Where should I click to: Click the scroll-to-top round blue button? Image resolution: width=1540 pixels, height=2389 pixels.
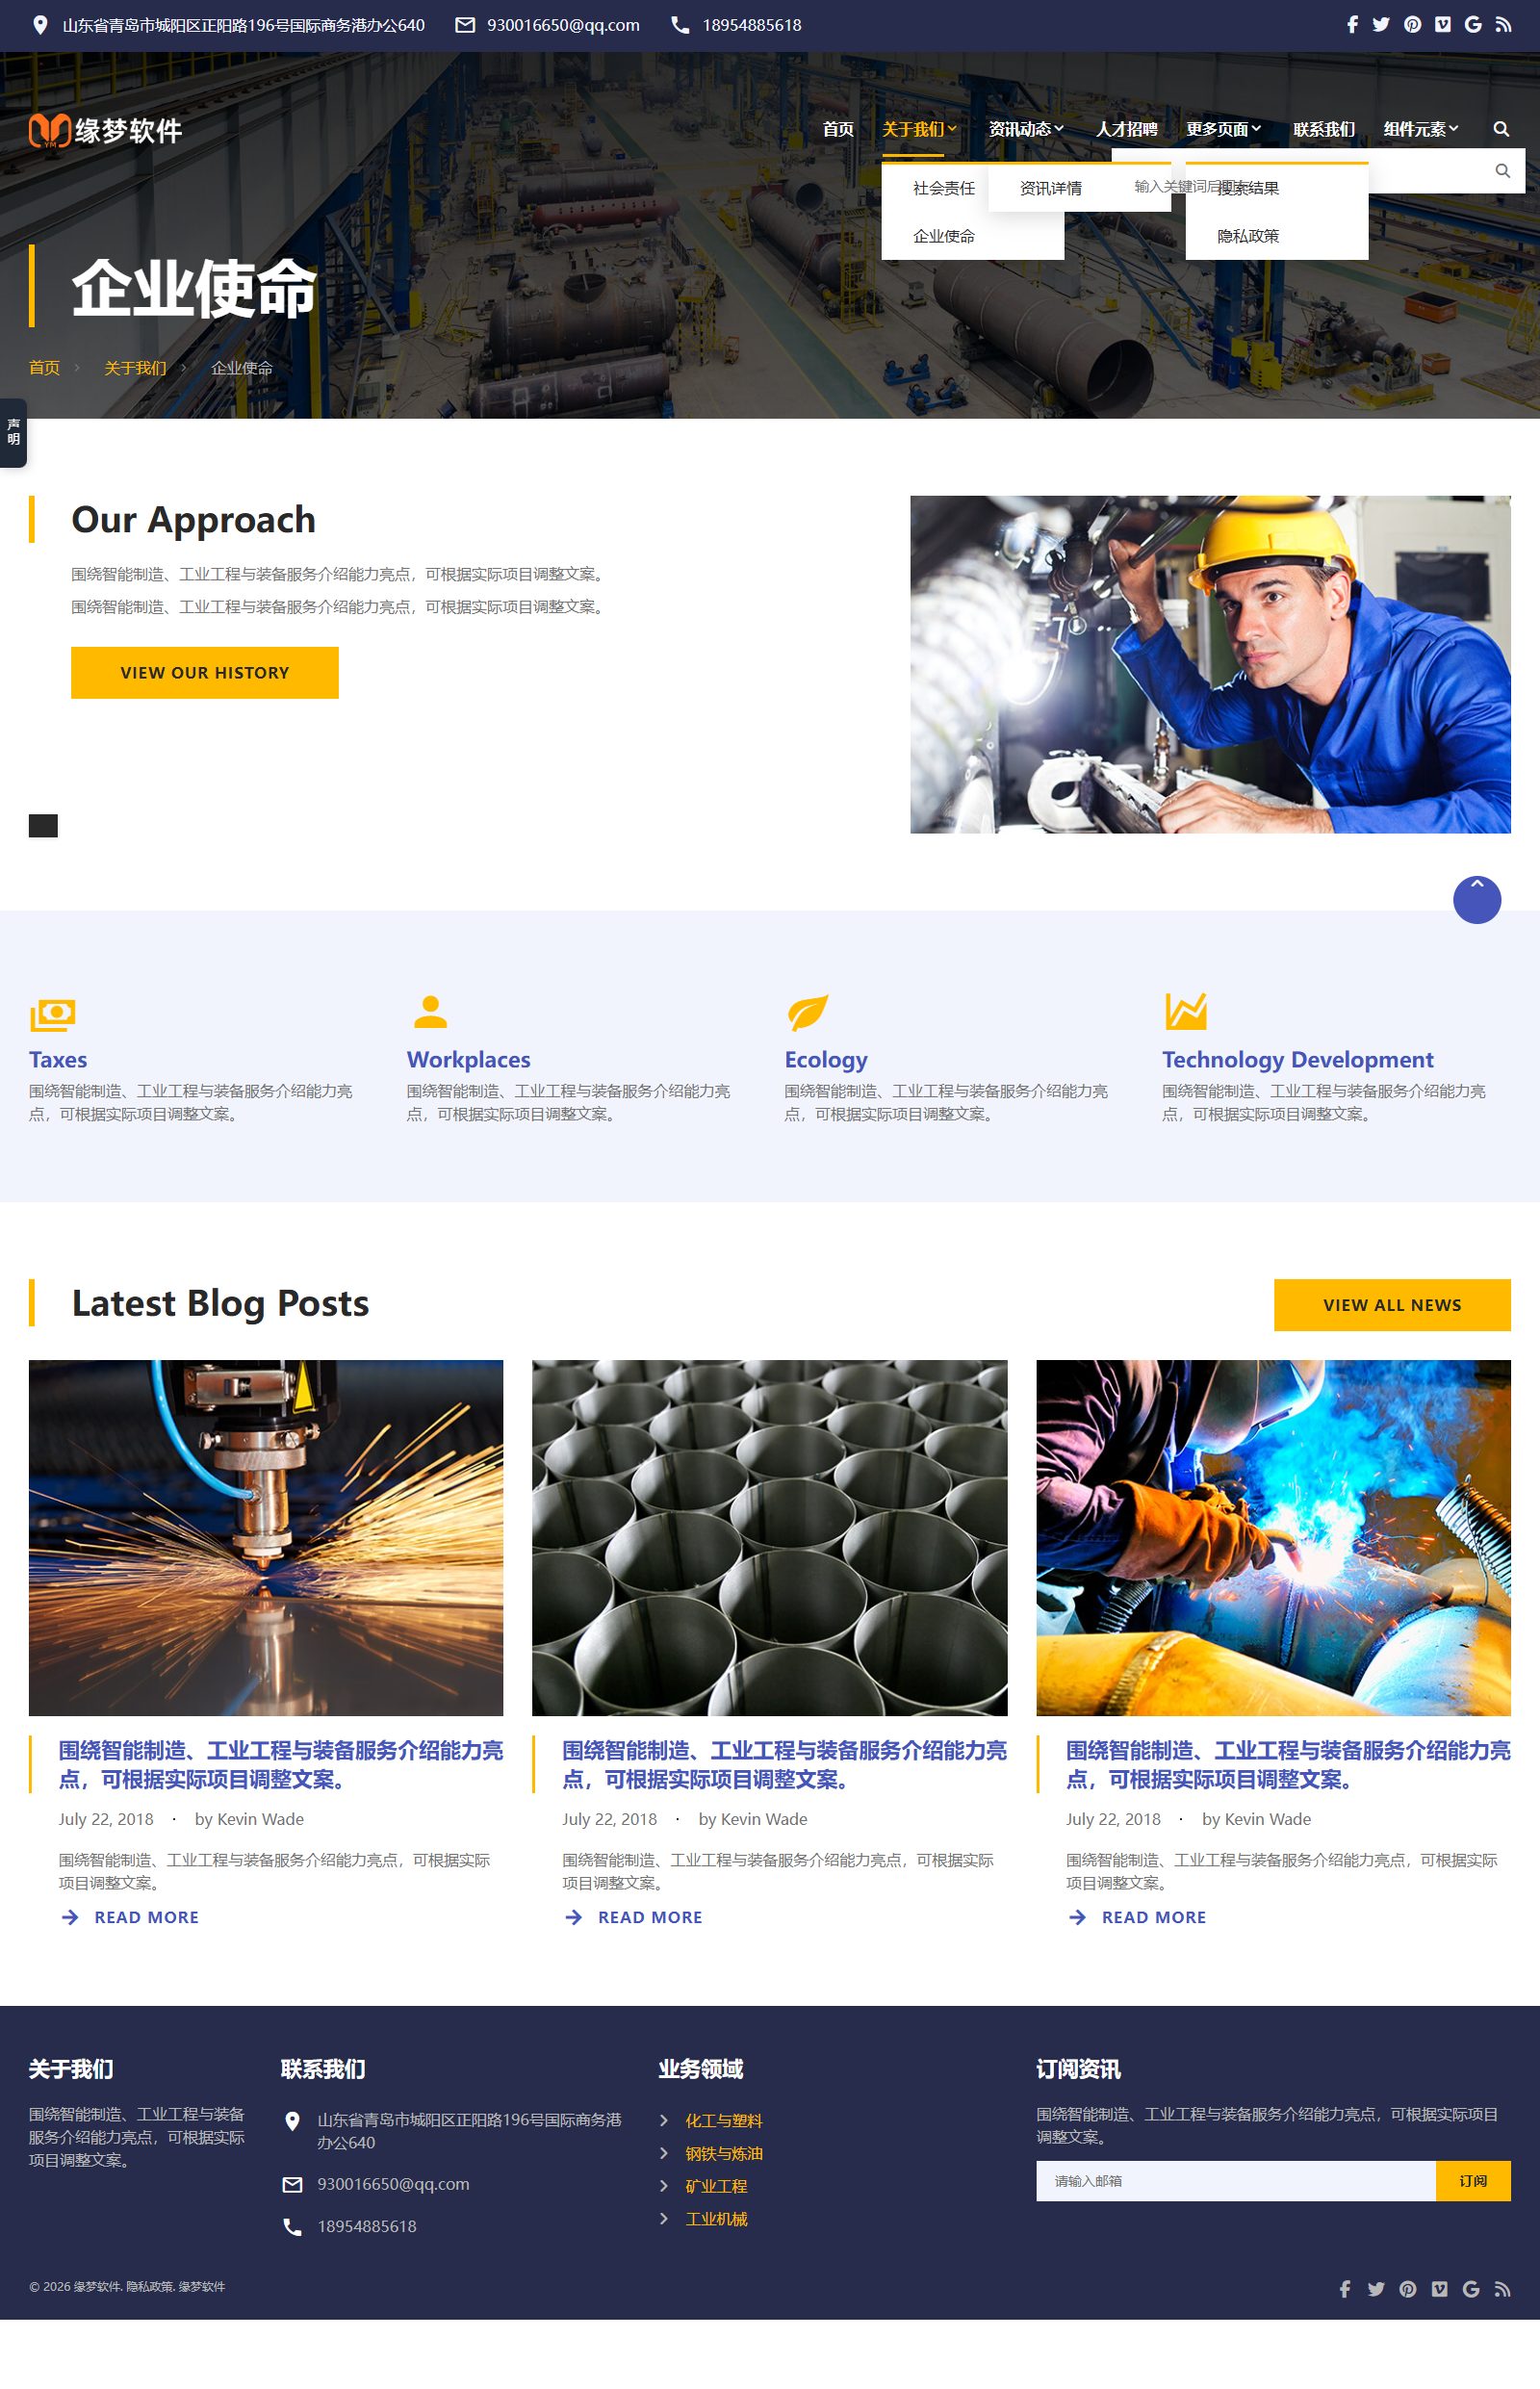[x=1477, y=899]
